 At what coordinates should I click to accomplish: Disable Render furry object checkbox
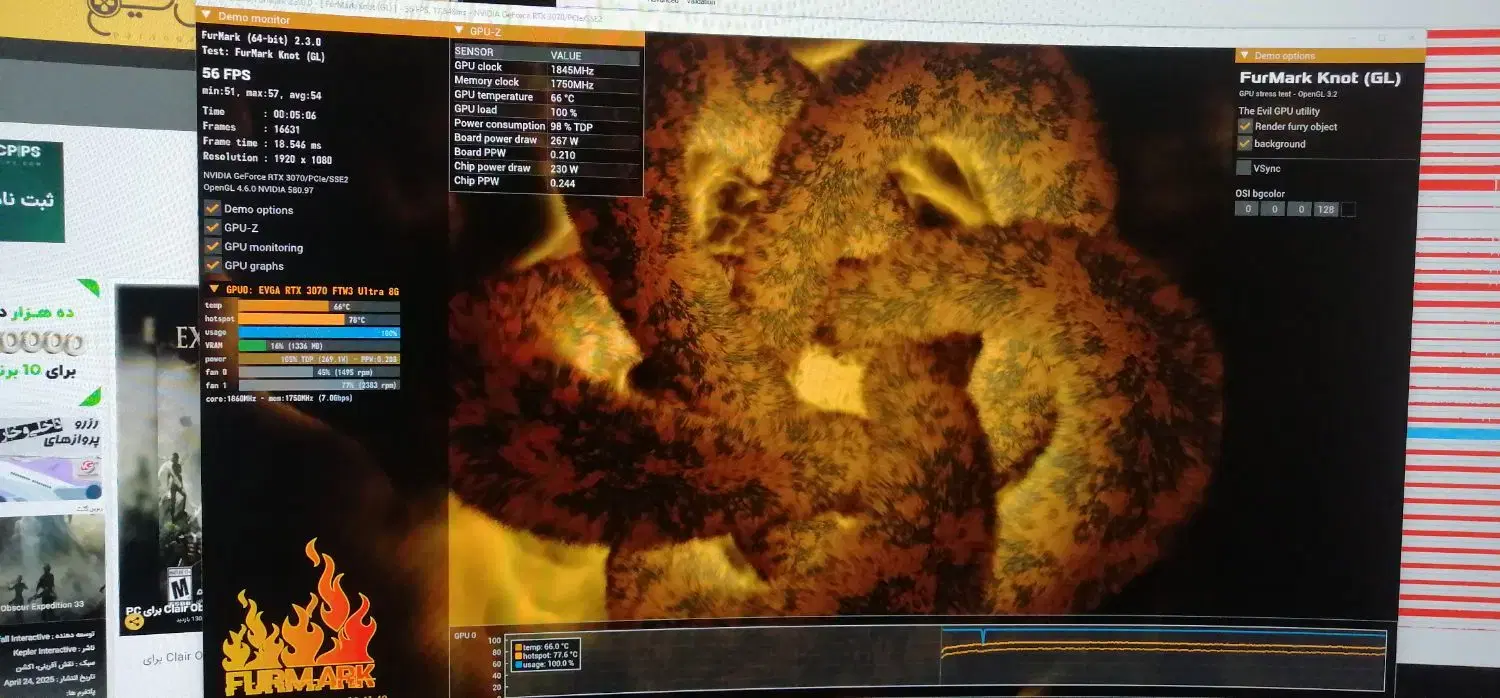pyautogui.click(x=1245, y=126)
